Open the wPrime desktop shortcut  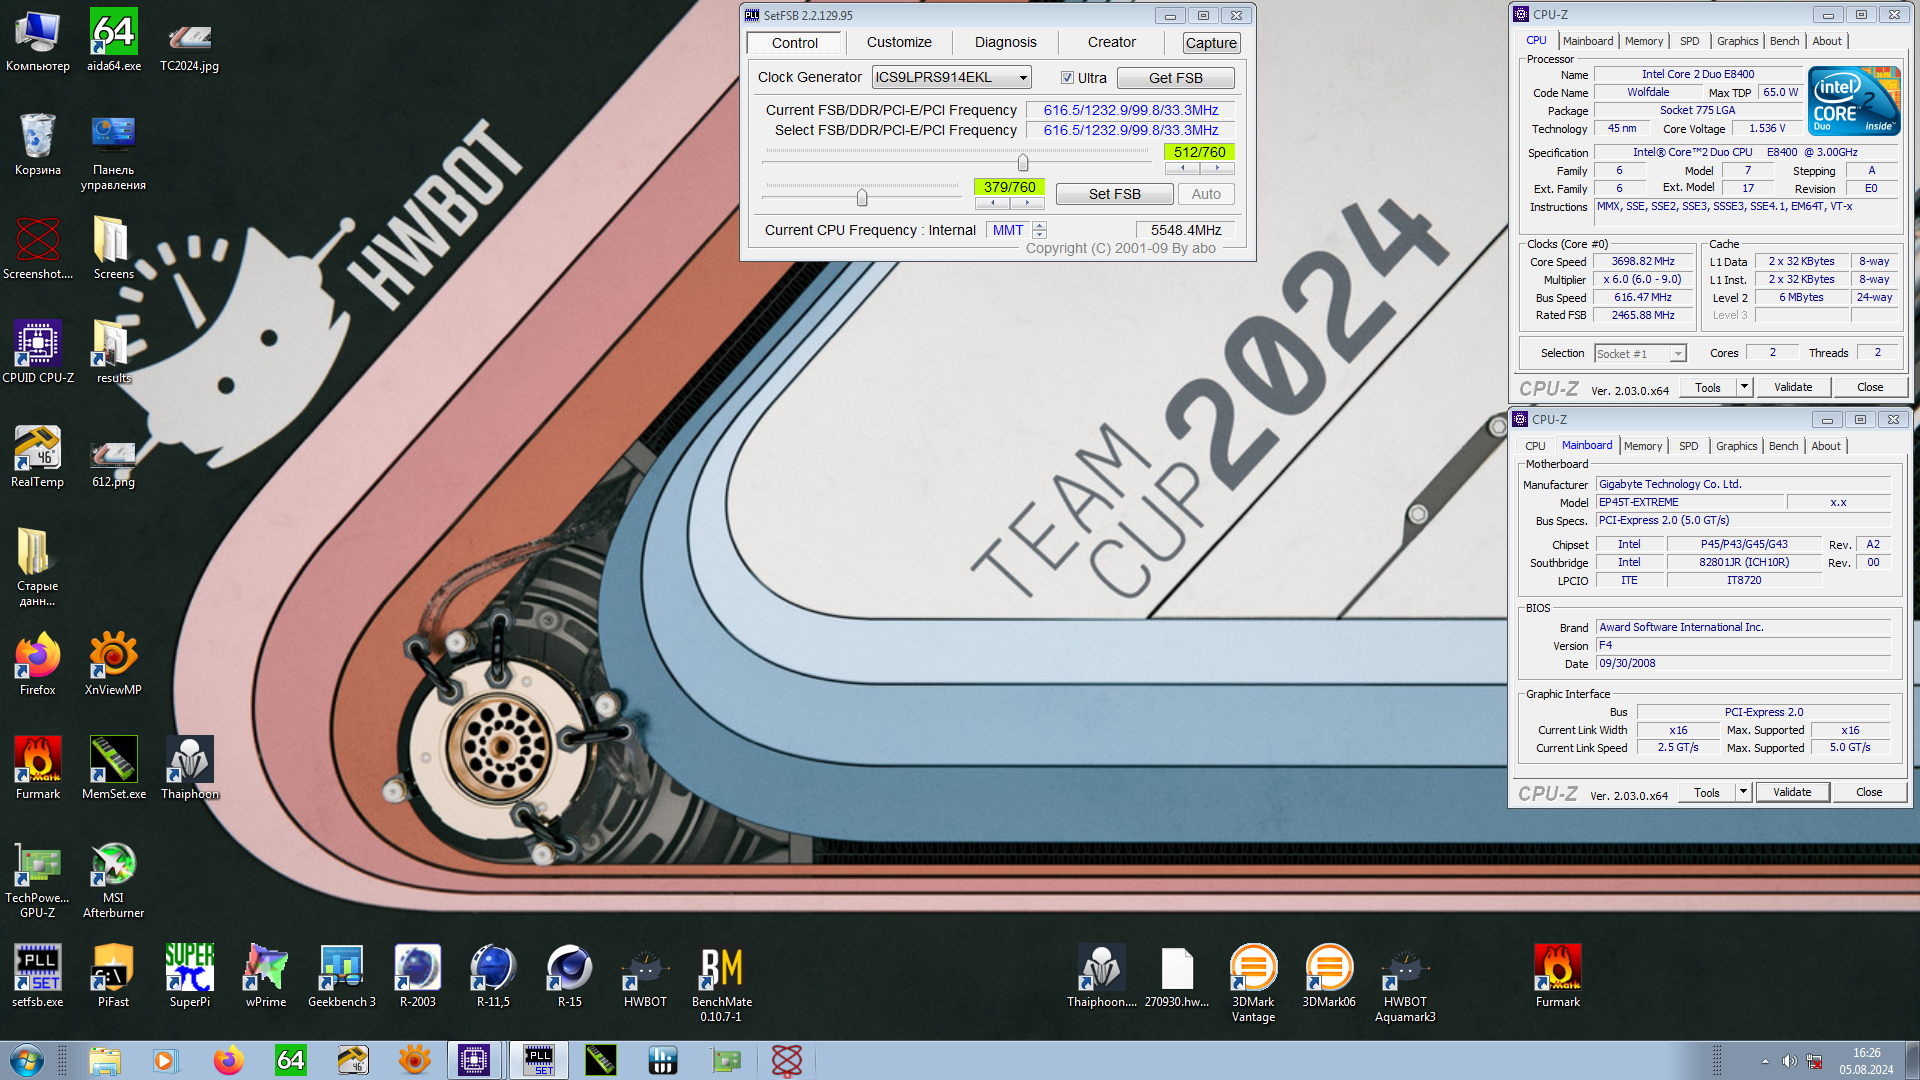point(266,976)
